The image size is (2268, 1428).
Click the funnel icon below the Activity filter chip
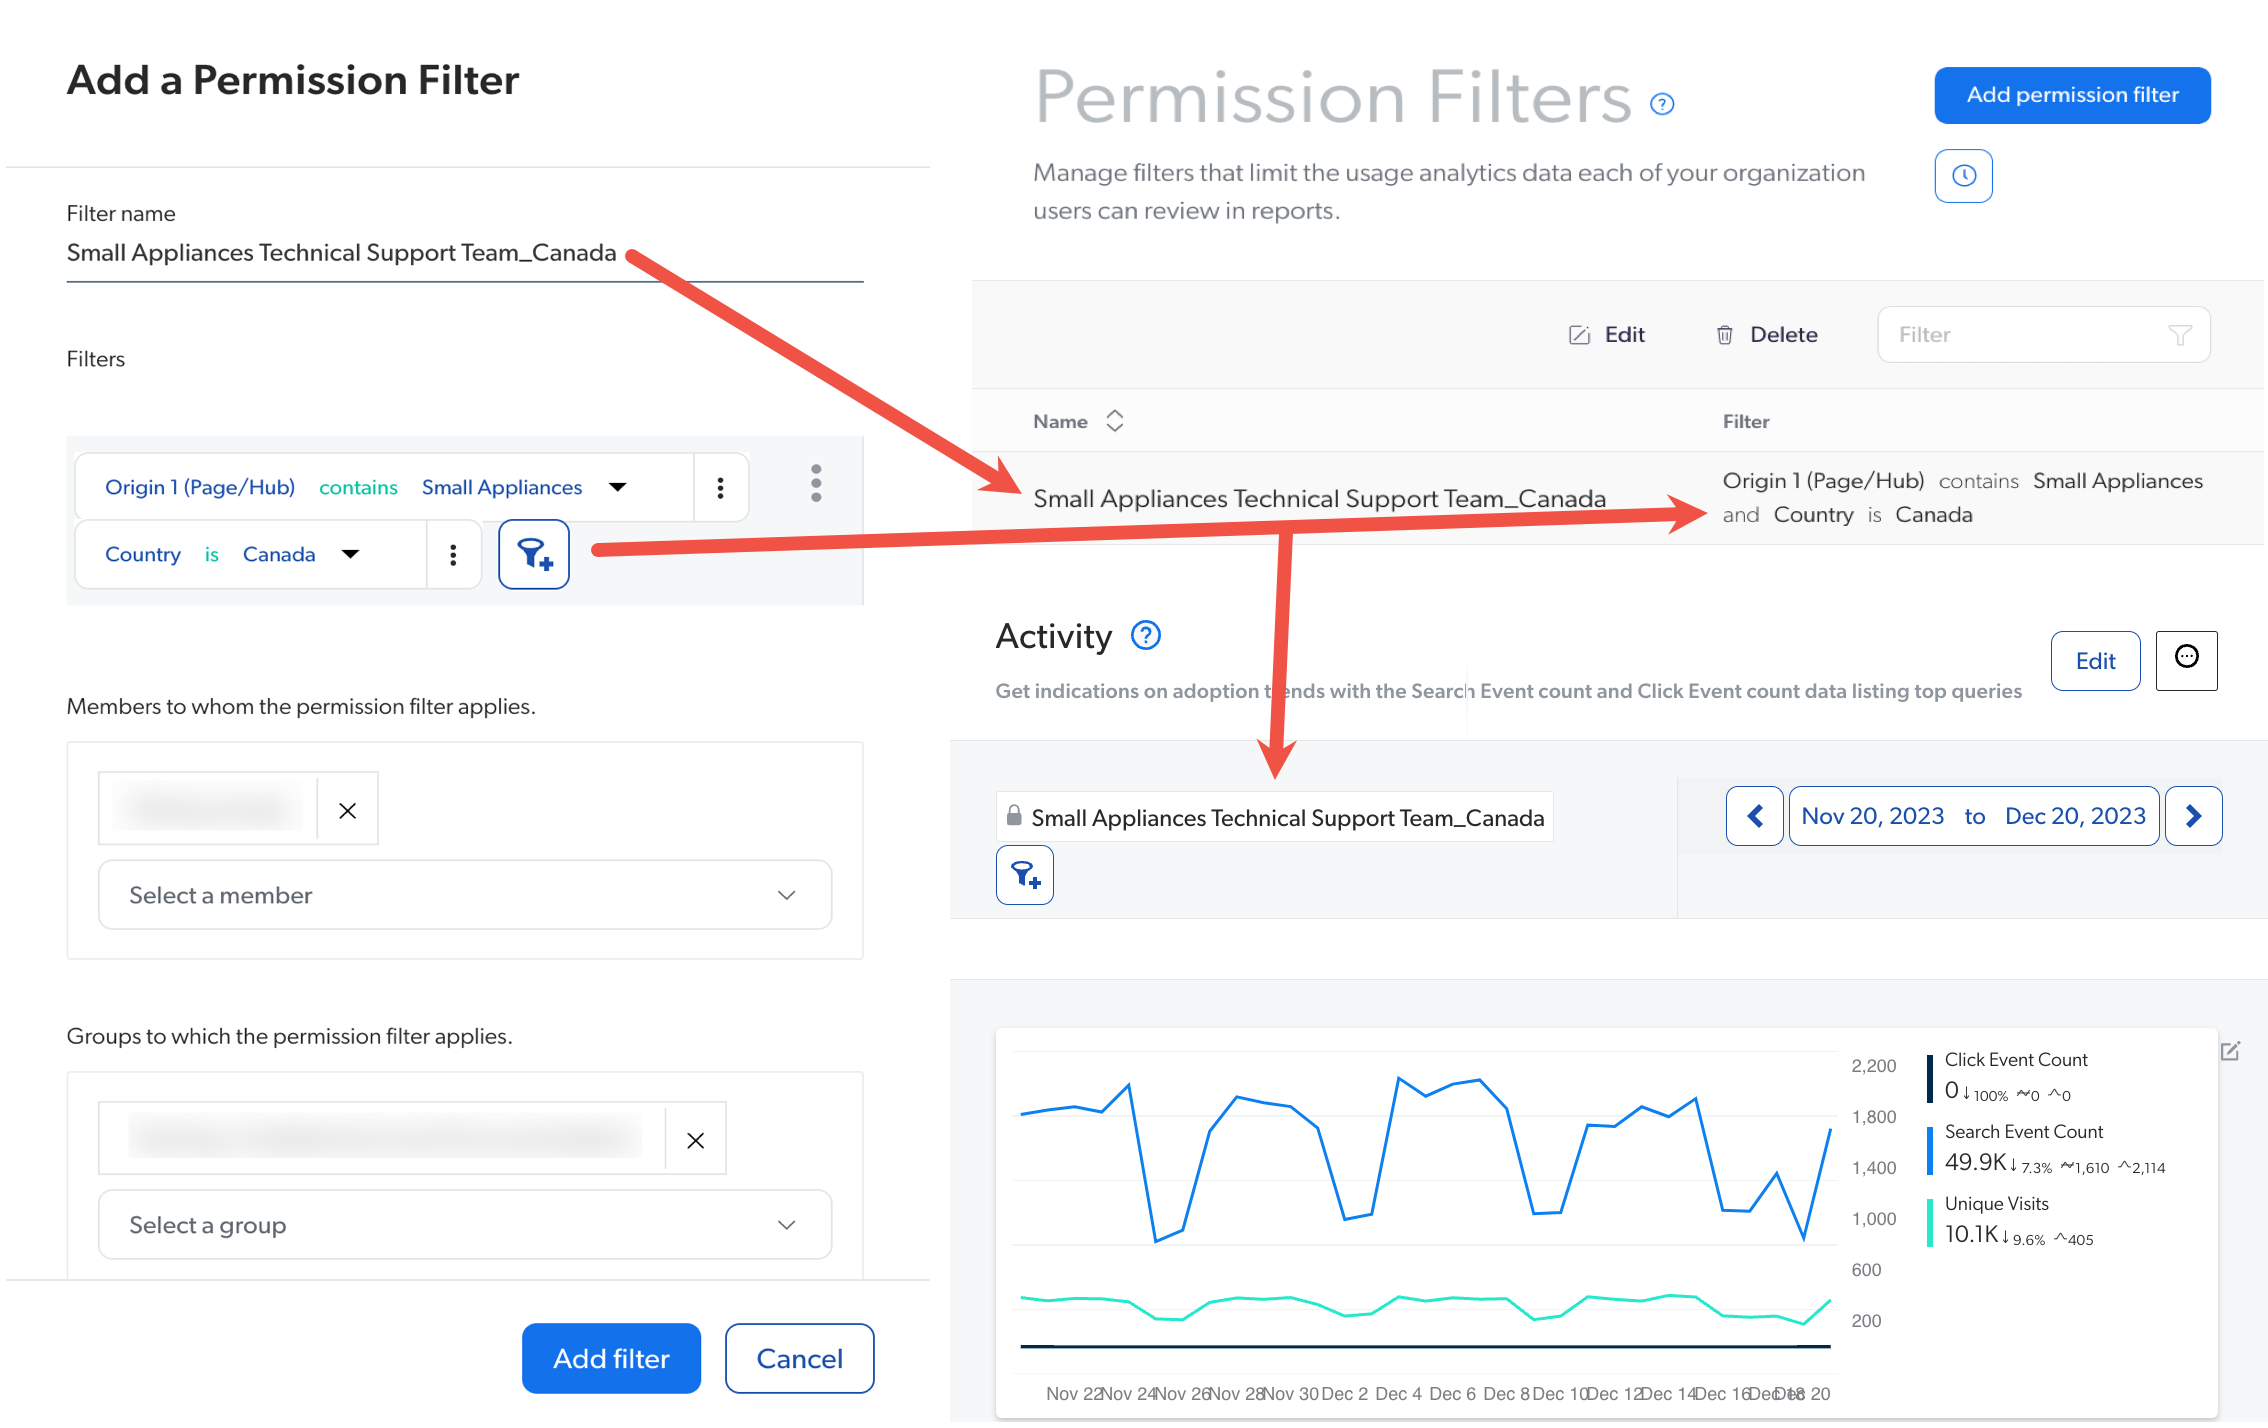click(x=1024, y=875)
